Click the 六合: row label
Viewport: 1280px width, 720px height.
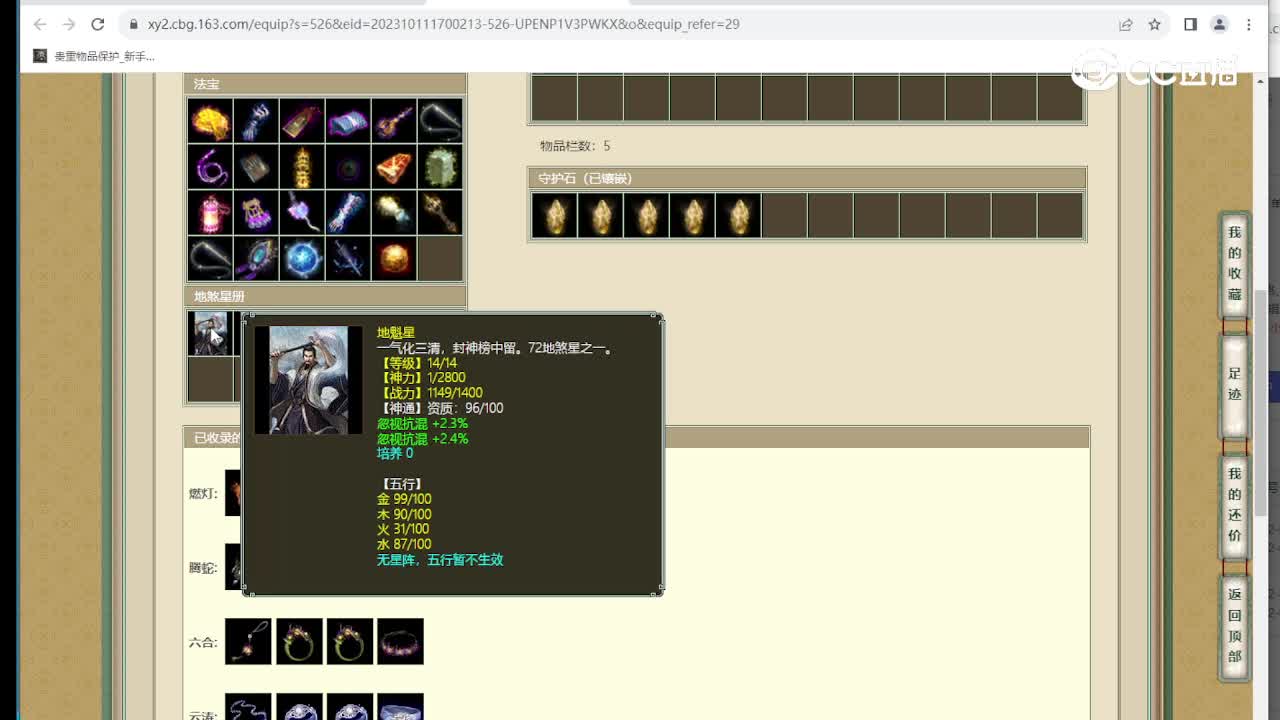click(203, 642)
